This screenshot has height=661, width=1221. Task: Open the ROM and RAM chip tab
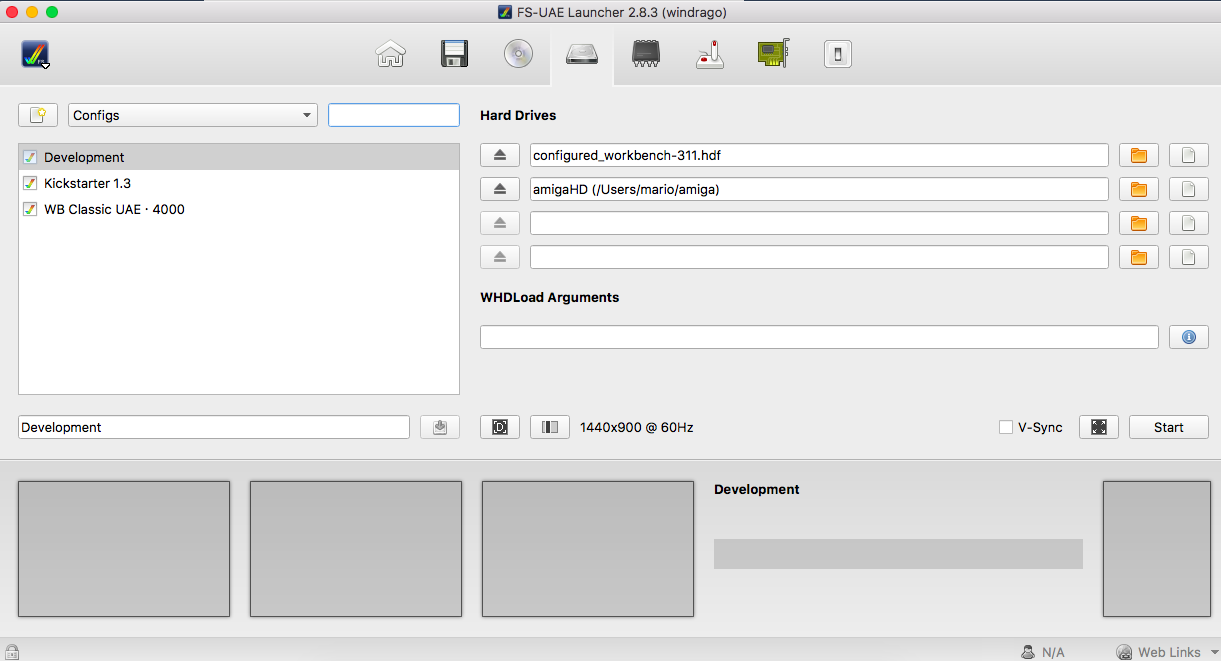(646, 53)
